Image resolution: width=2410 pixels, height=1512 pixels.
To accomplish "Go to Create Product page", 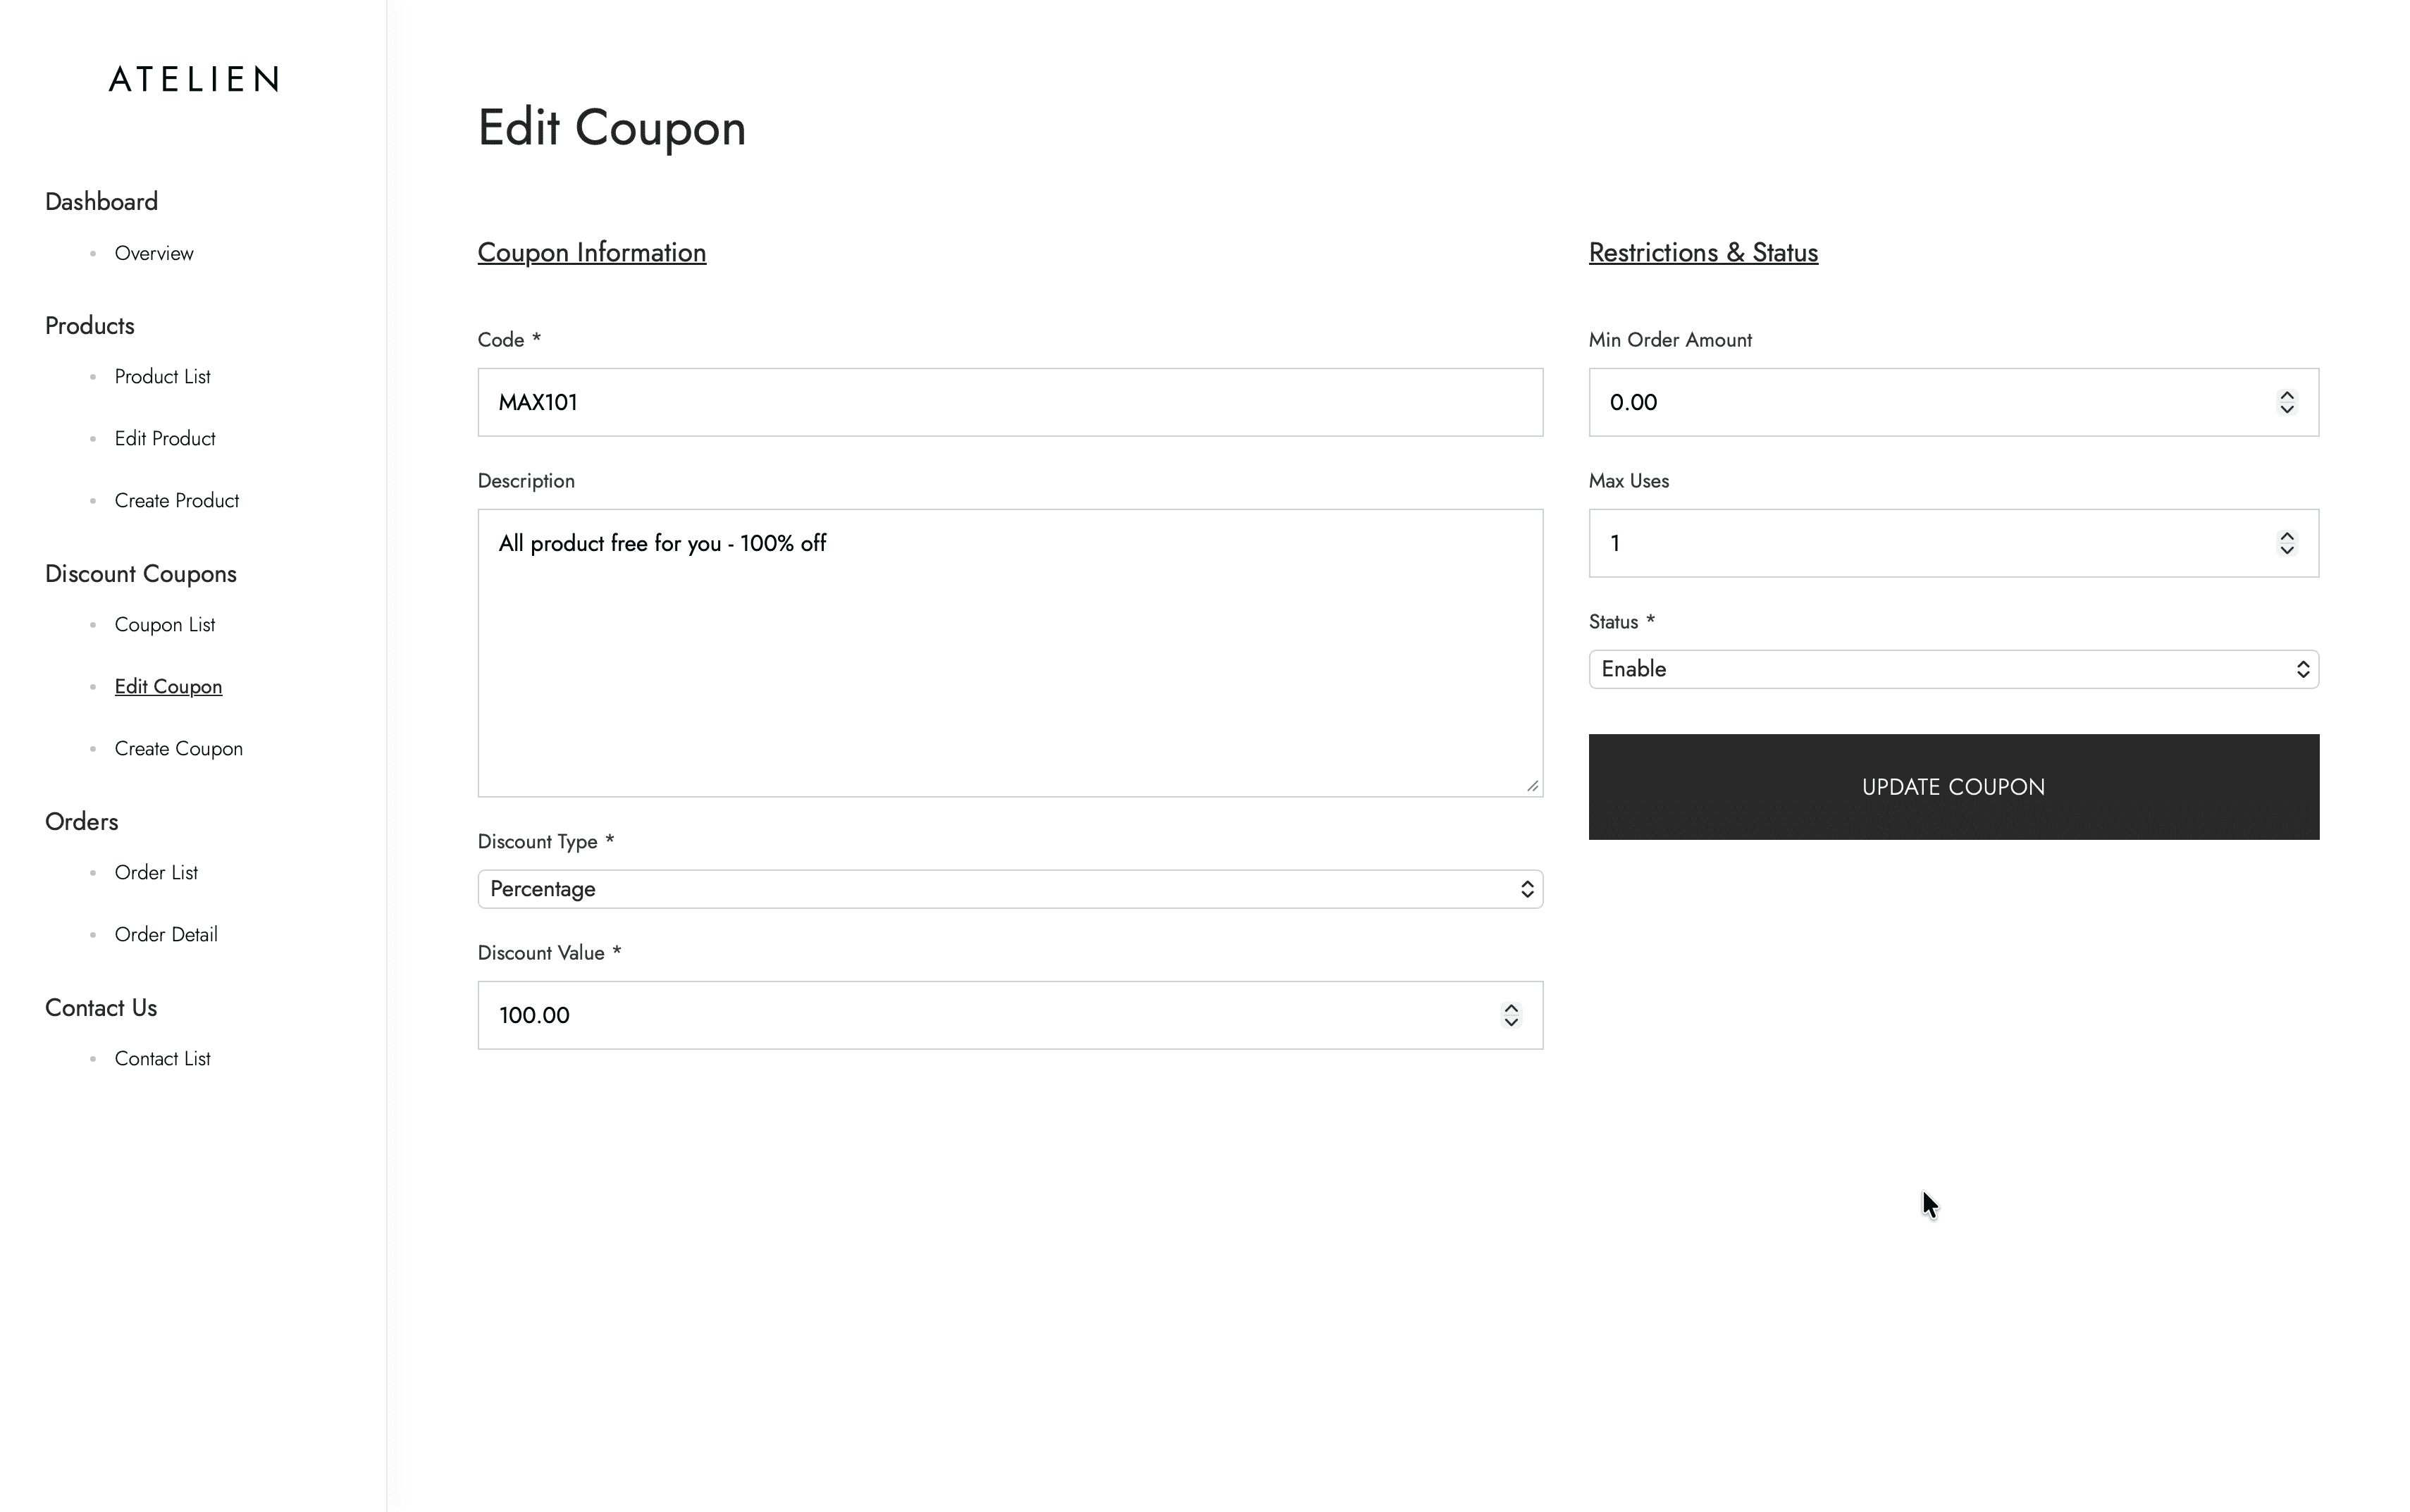I will click(x=177, y=501).
